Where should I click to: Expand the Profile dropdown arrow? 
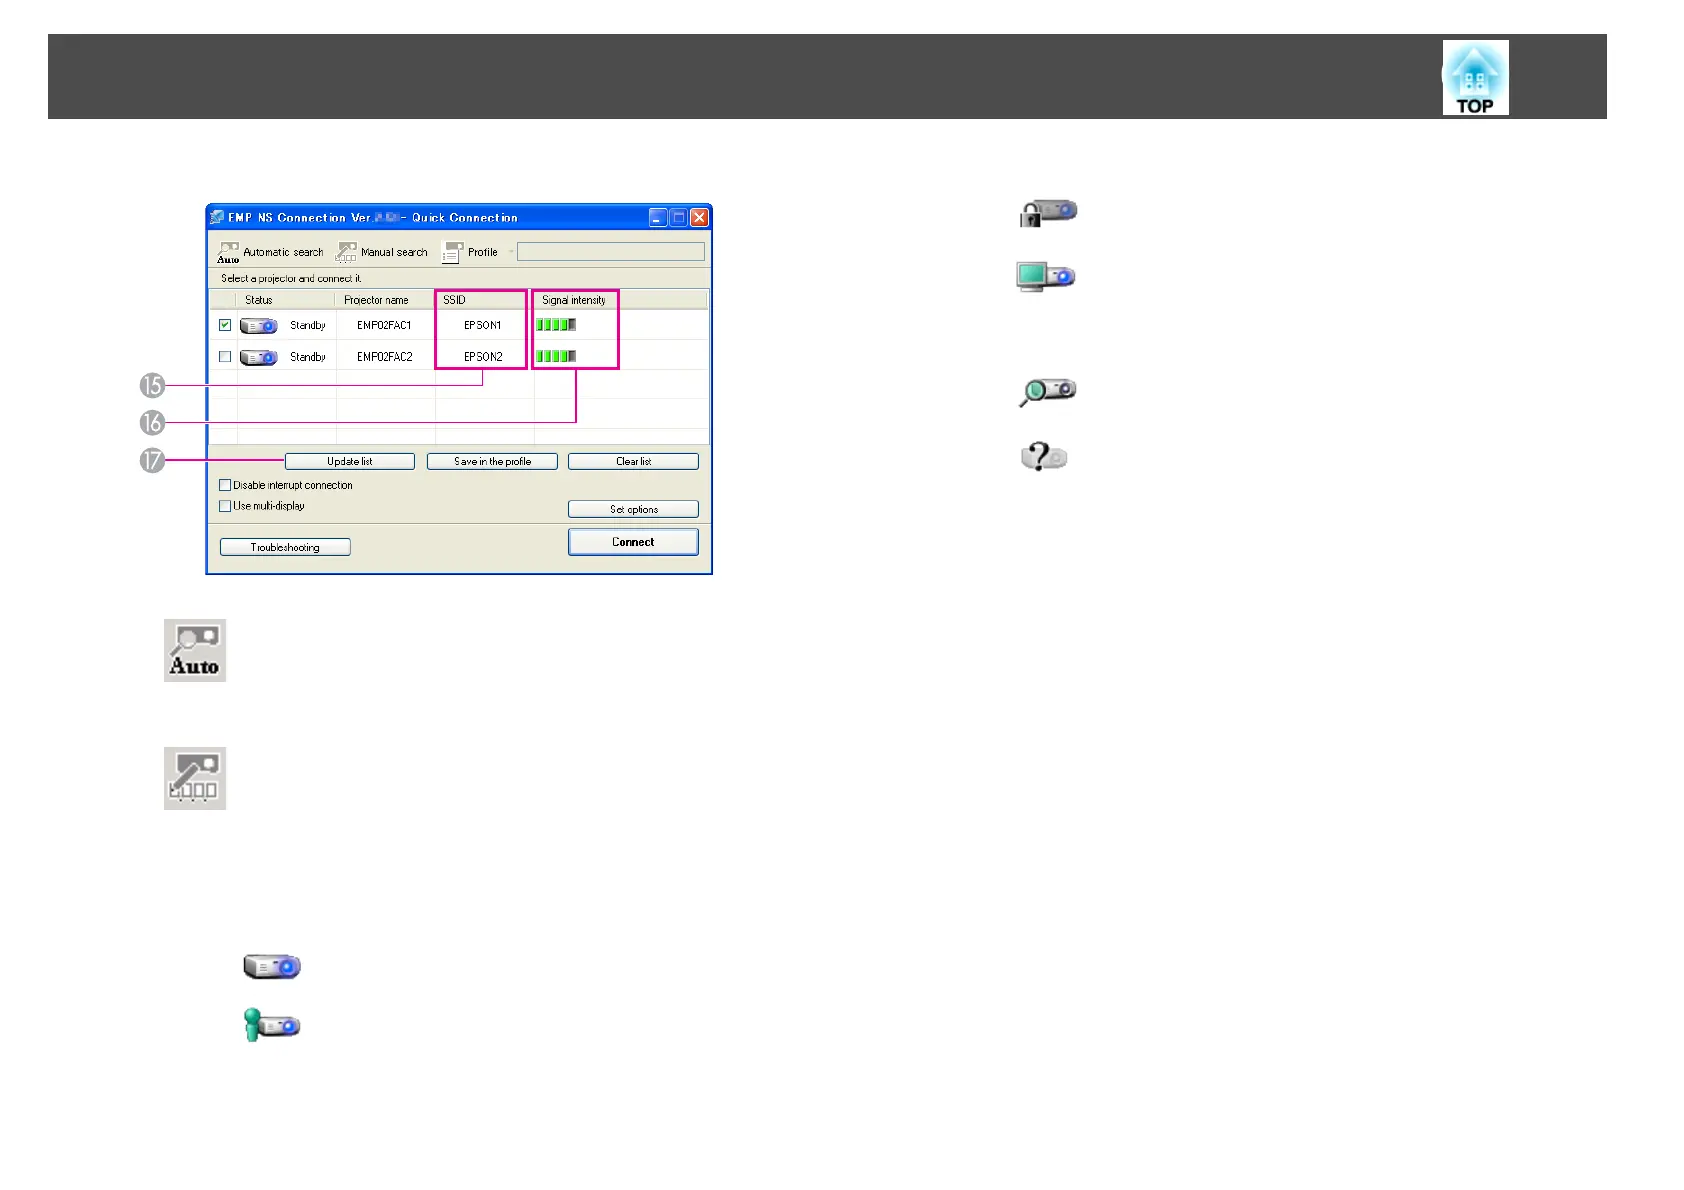pyautogui.click(x=511, y=252)
